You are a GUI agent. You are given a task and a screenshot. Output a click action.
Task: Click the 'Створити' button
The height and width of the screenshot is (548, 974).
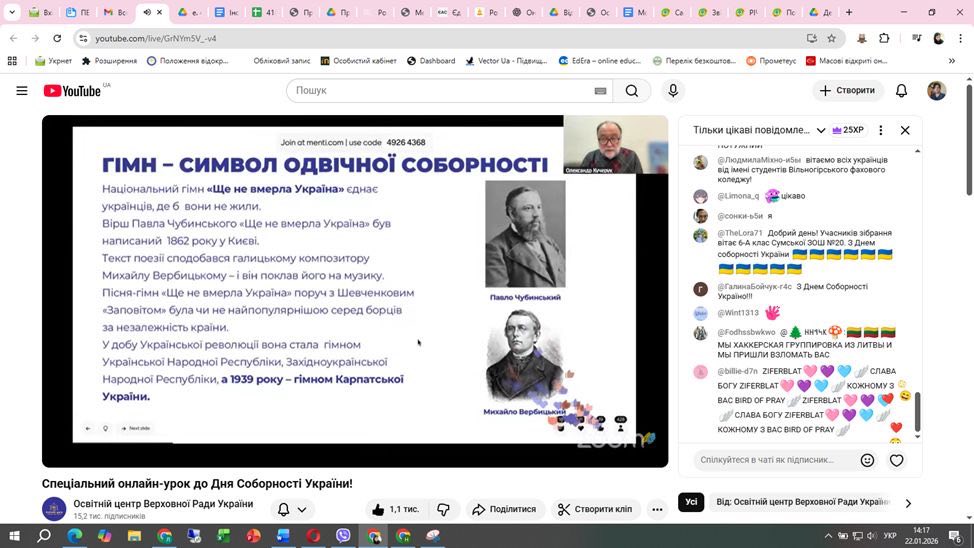847,91
